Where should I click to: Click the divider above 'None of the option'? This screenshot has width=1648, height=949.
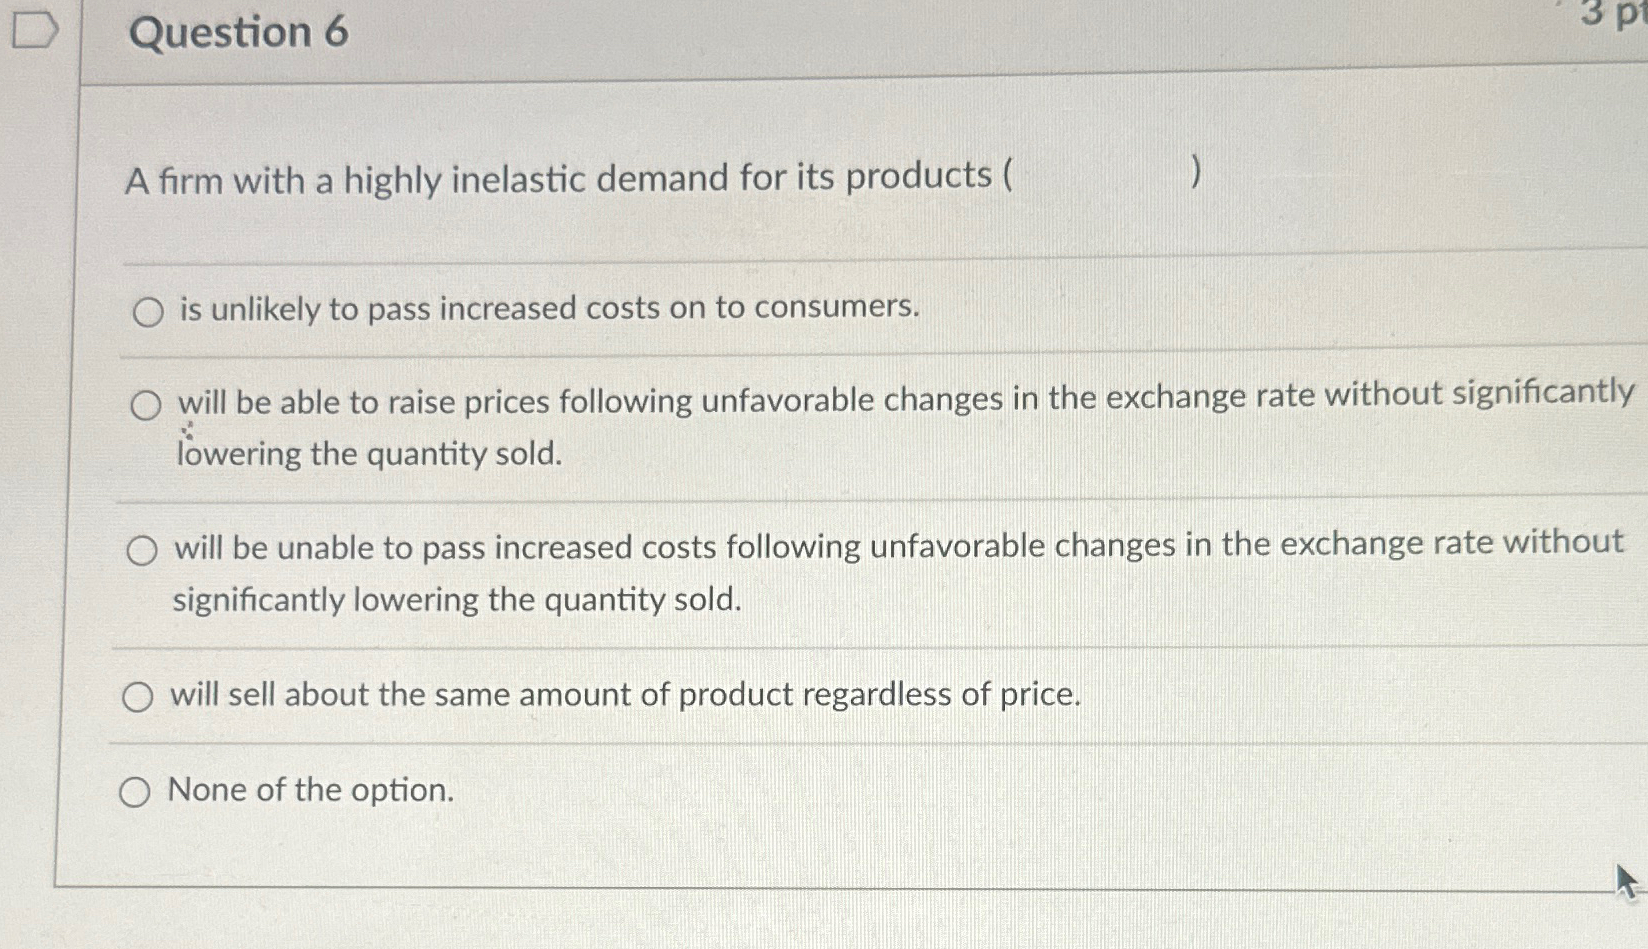800,744
